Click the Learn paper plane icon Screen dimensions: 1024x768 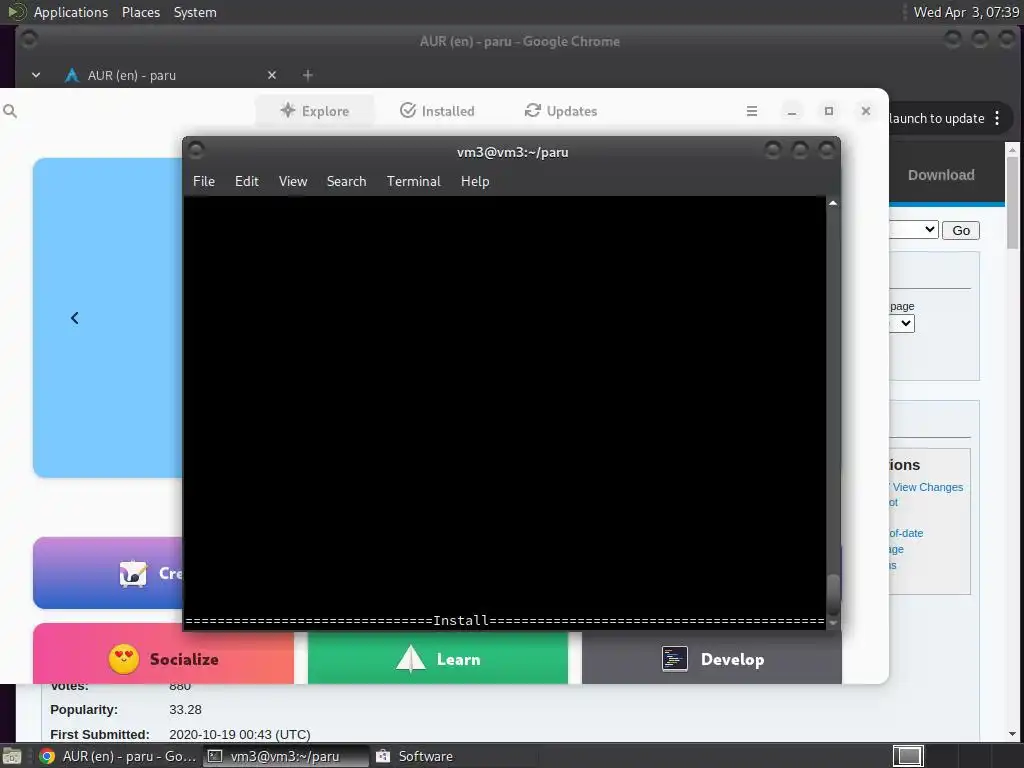410,659
